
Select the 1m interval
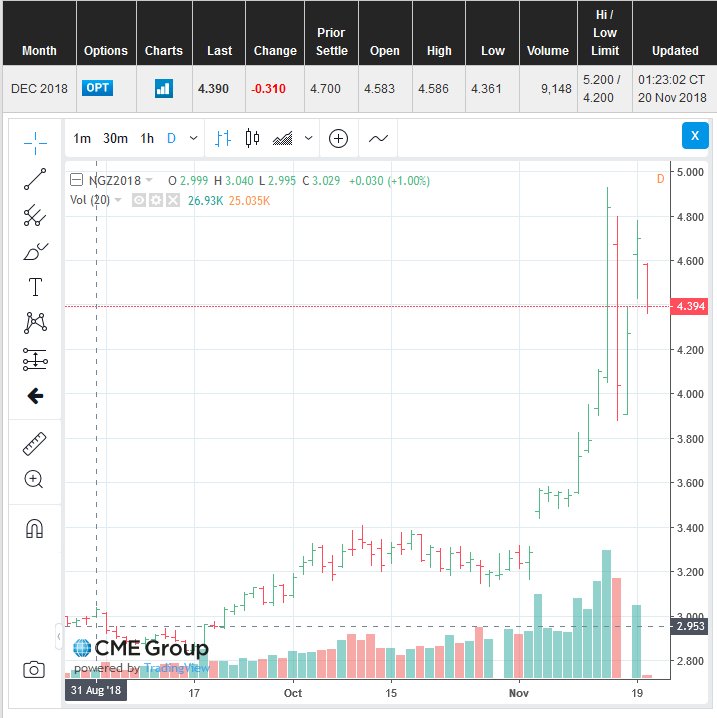pyautogui.click(x=82, y=138)
